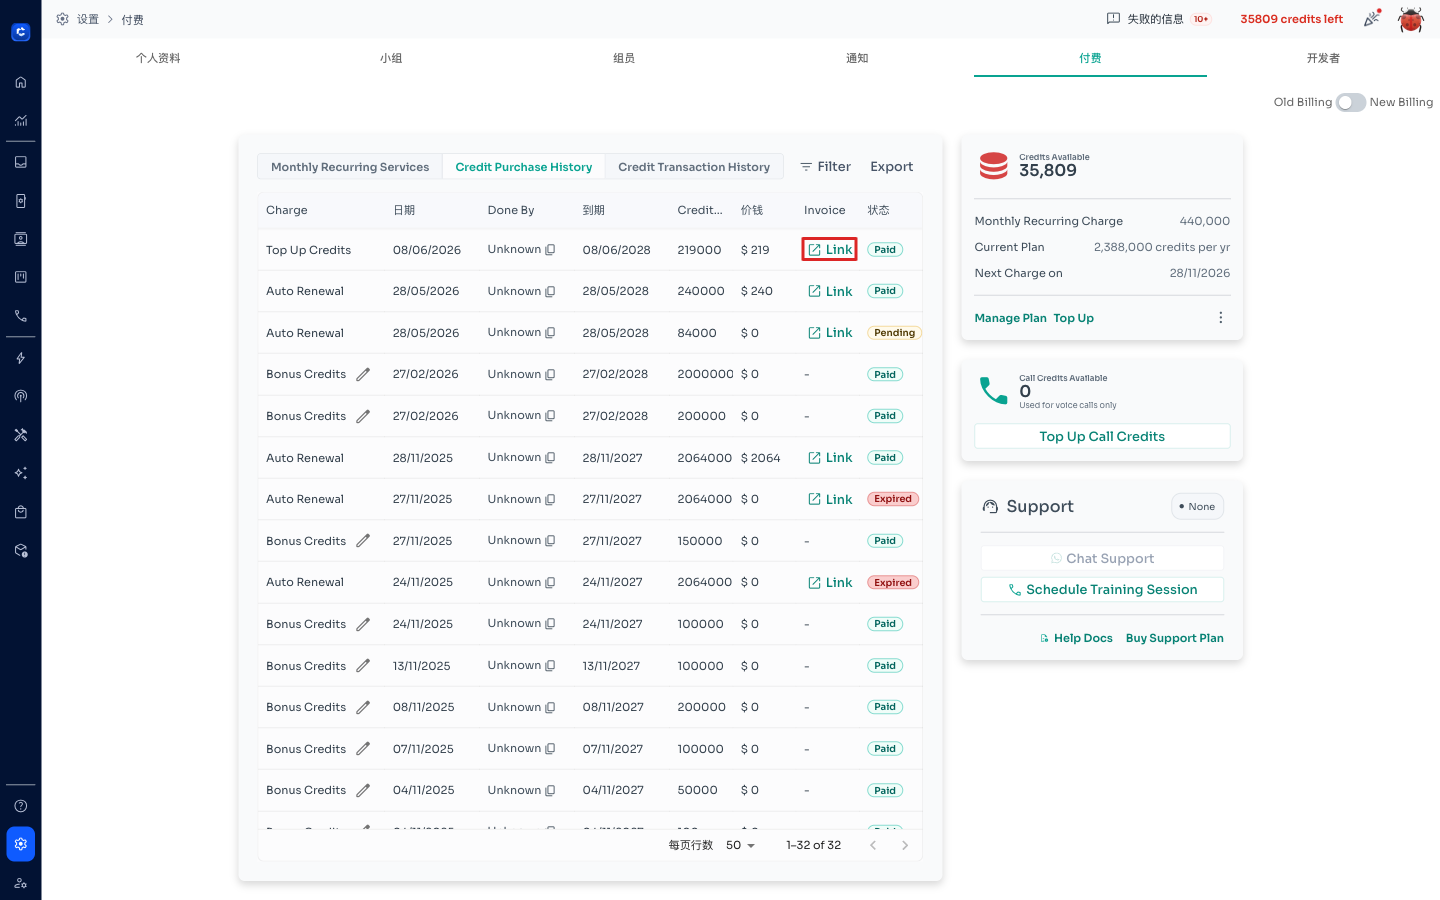This screenshot has height=900, width=1440.
Task: Open invoice Link for the Pending Auto Renewal
Action: click(830, 333)
